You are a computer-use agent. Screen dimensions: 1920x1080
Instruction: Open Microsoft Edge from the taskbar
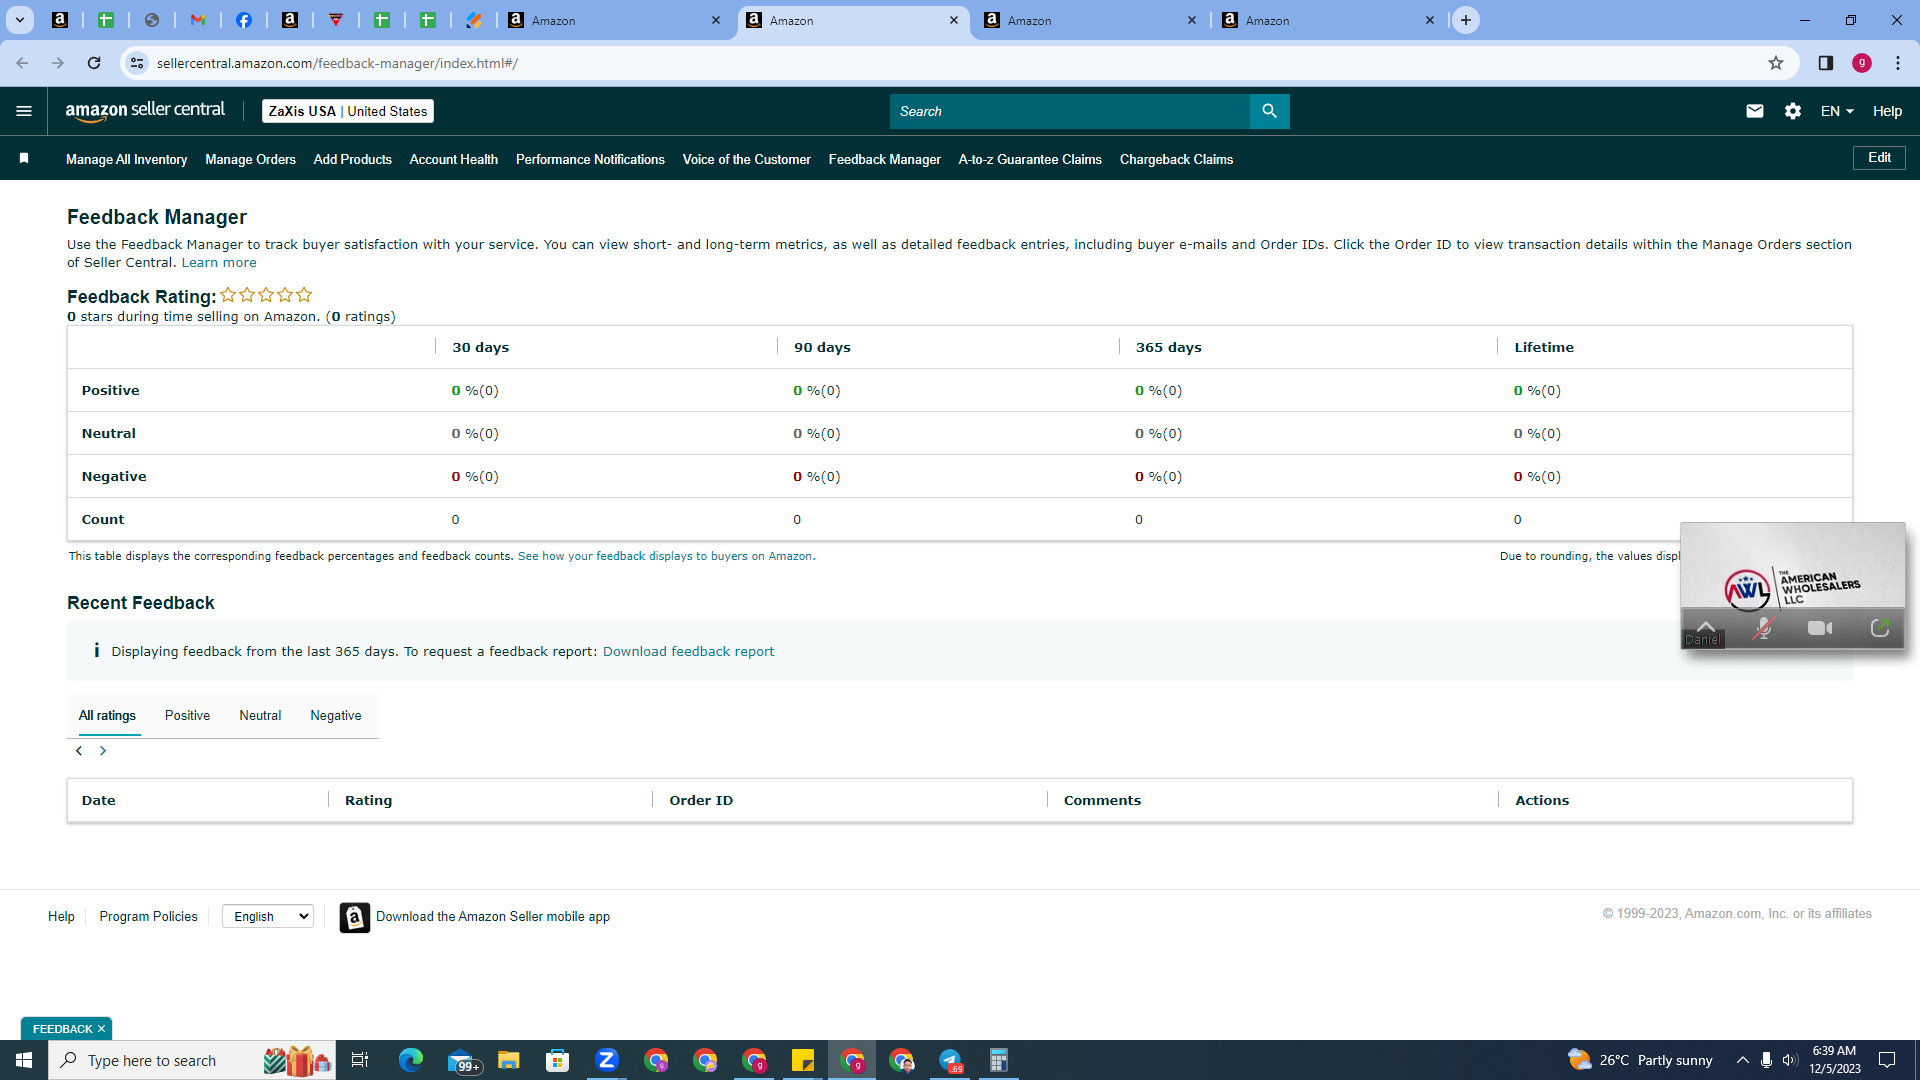[411, 1060]
